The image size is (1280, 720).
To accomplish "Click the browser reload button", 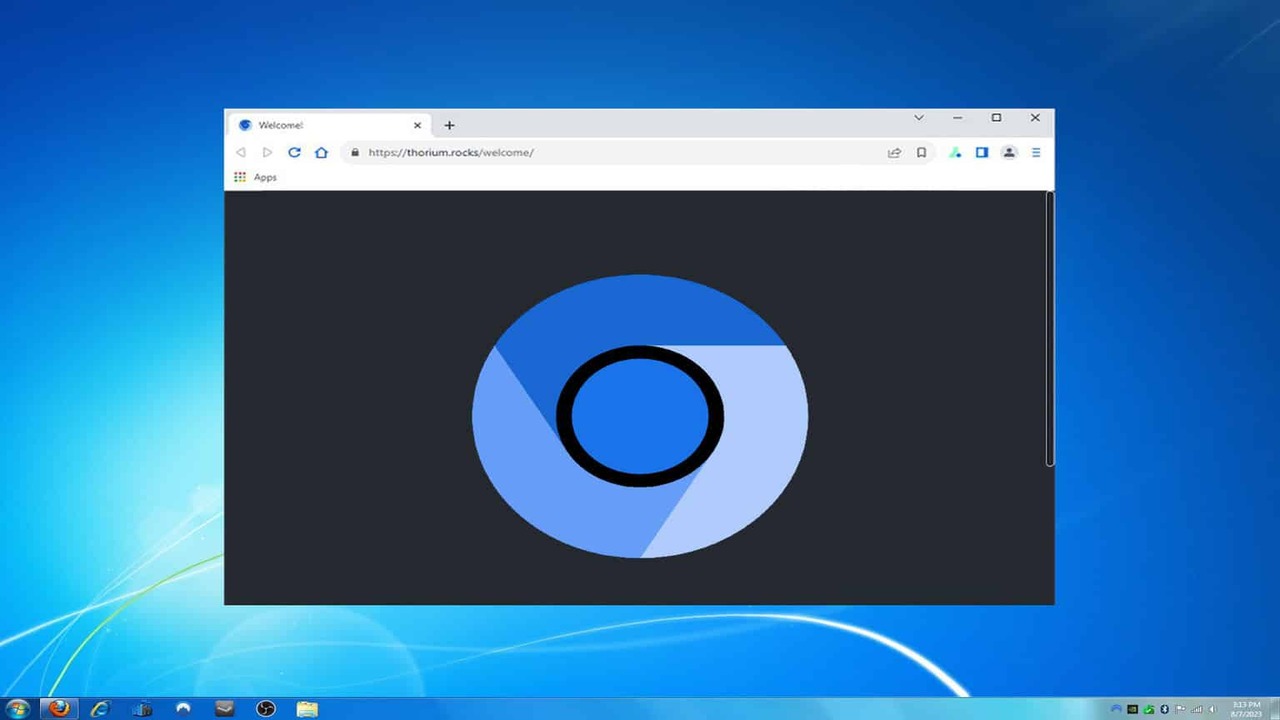I will pos(294,153).
